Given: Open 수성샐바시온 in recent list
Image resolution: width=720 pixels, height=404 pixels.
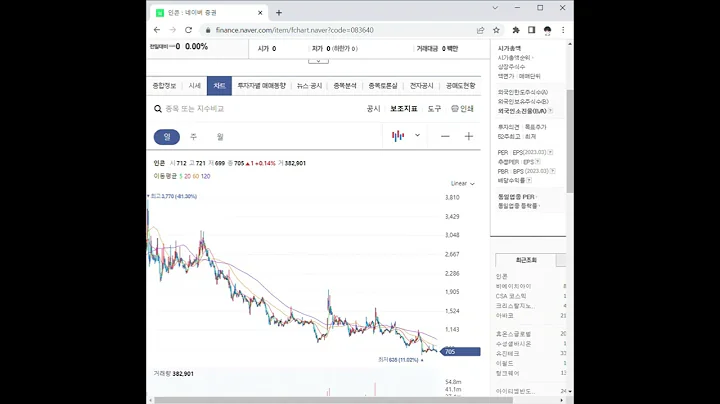Looking at the screenshot, I should coord(513,344).
